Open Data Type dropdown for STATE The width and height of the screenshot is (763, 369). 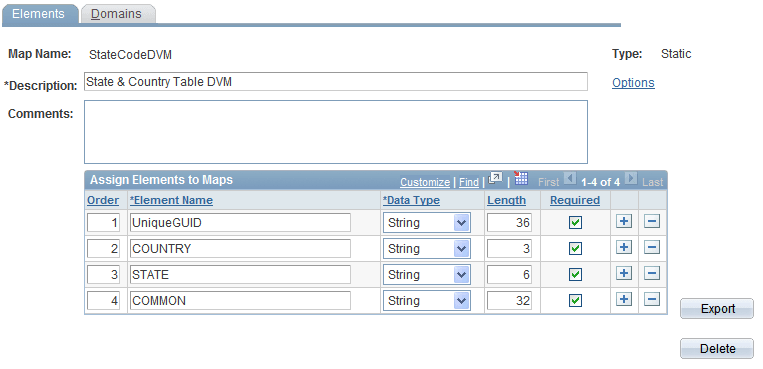(426, 275)
